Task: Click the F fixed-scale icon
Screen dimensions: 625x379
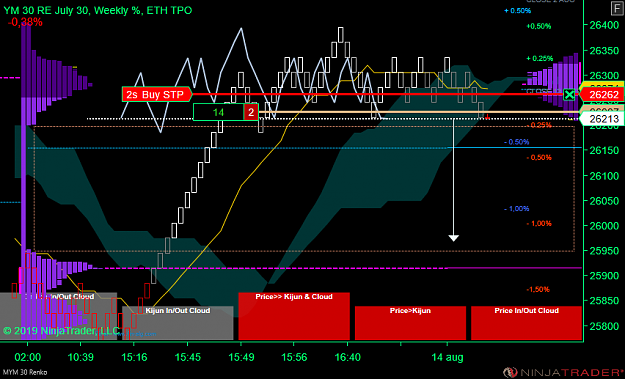Action: pos(617,8)
